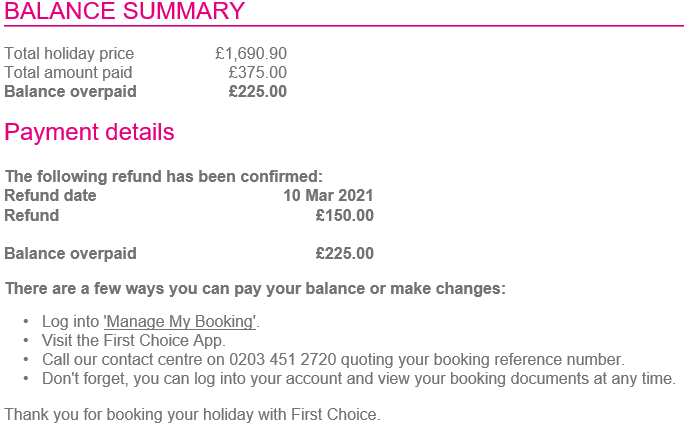Click the 'Thank you for booking' closing line
Viewport: 698px width, 433px height.
192,414
